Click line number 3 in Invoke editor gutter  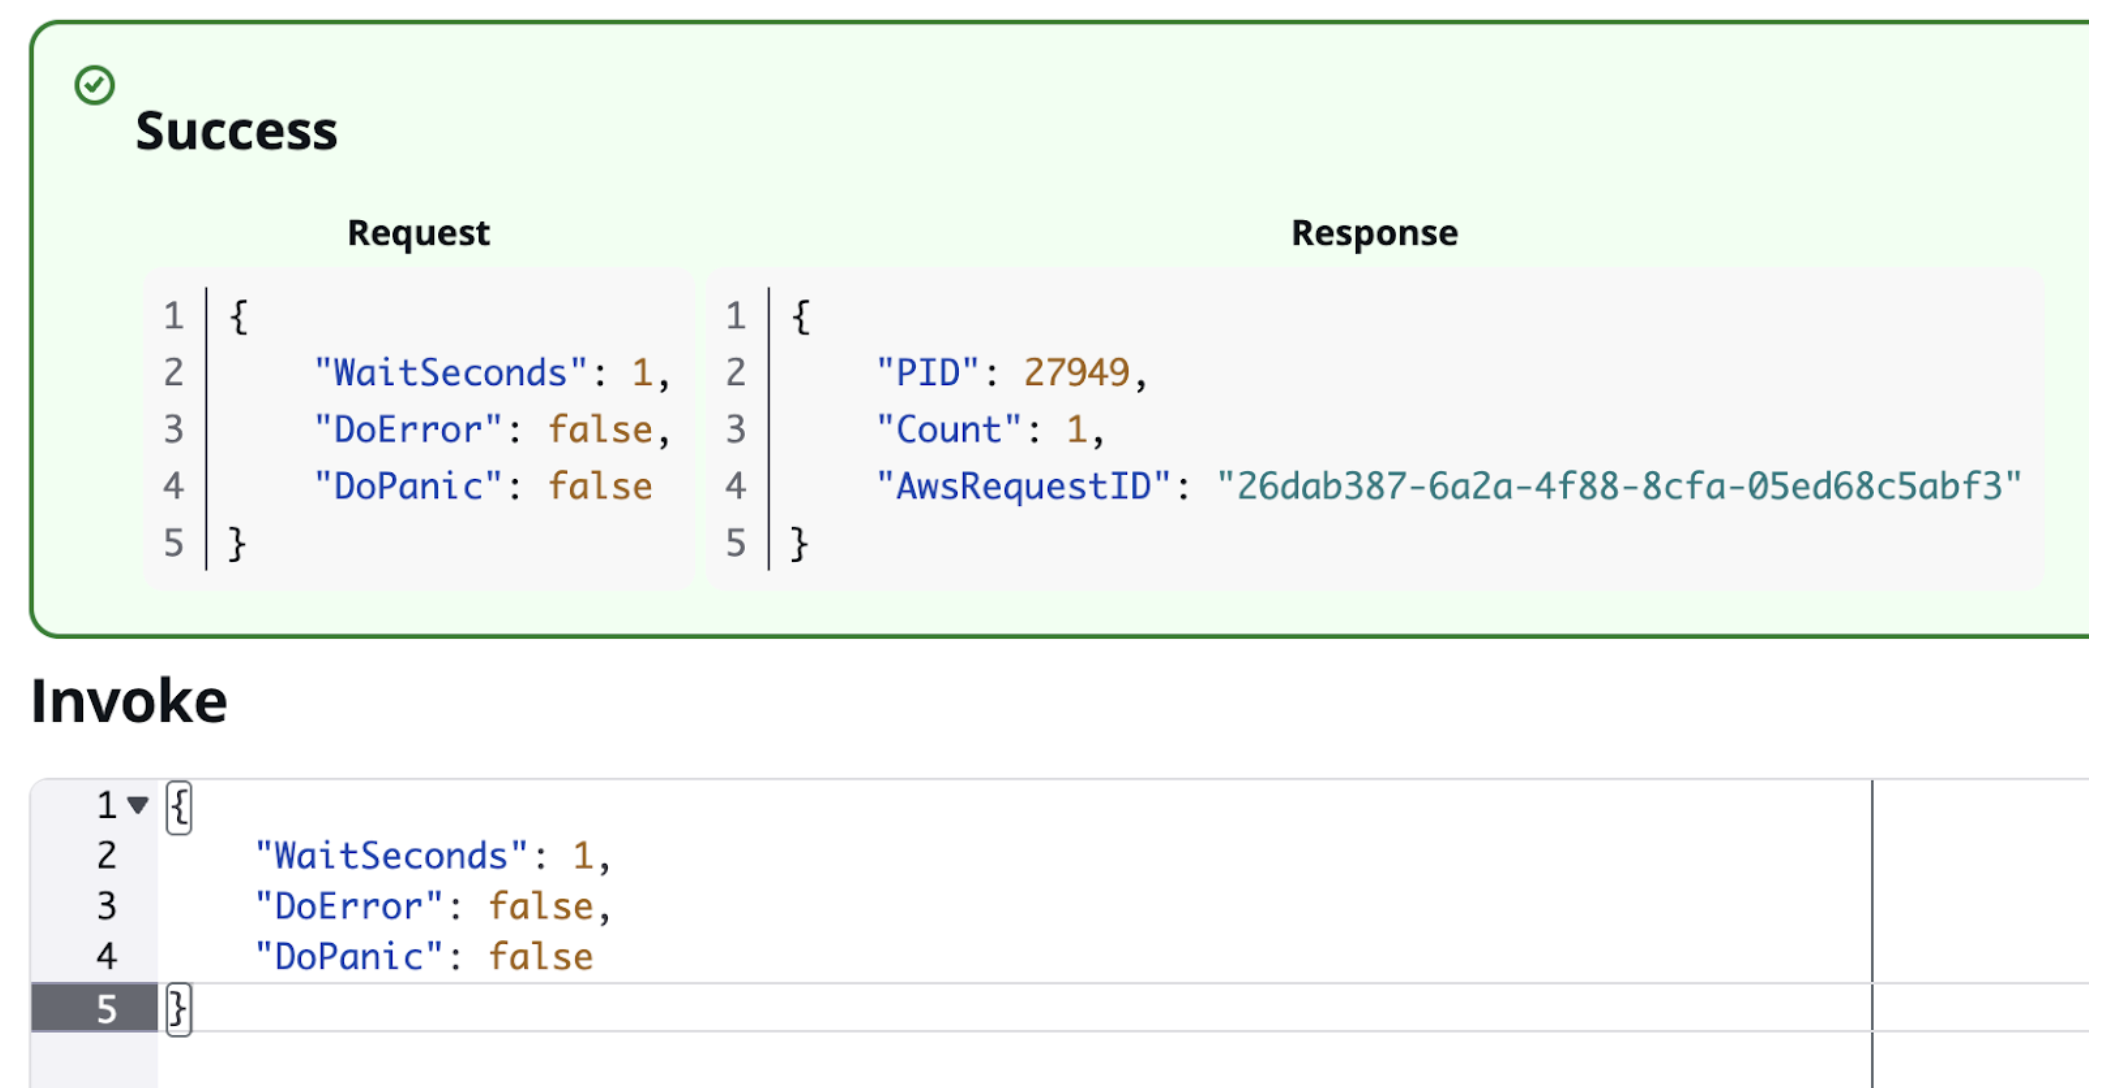click(107, 907)
